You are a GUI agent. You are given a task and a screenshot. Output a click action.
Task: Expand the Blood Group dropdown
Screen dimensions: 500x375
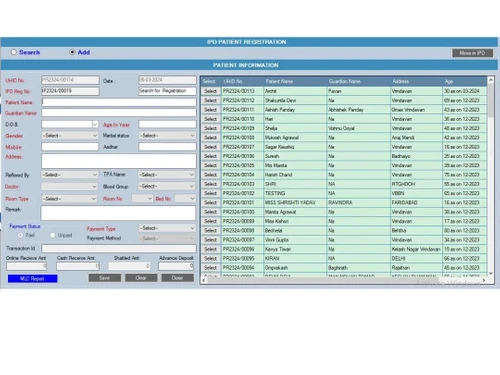(x=167, y=186)
